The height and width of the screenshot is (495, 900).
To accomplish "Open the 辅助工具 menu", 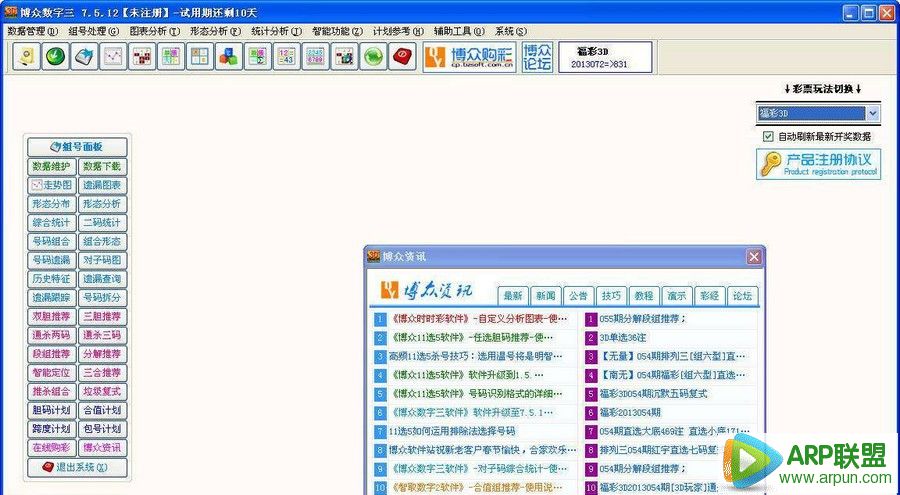I will click(x=459, y=31).
